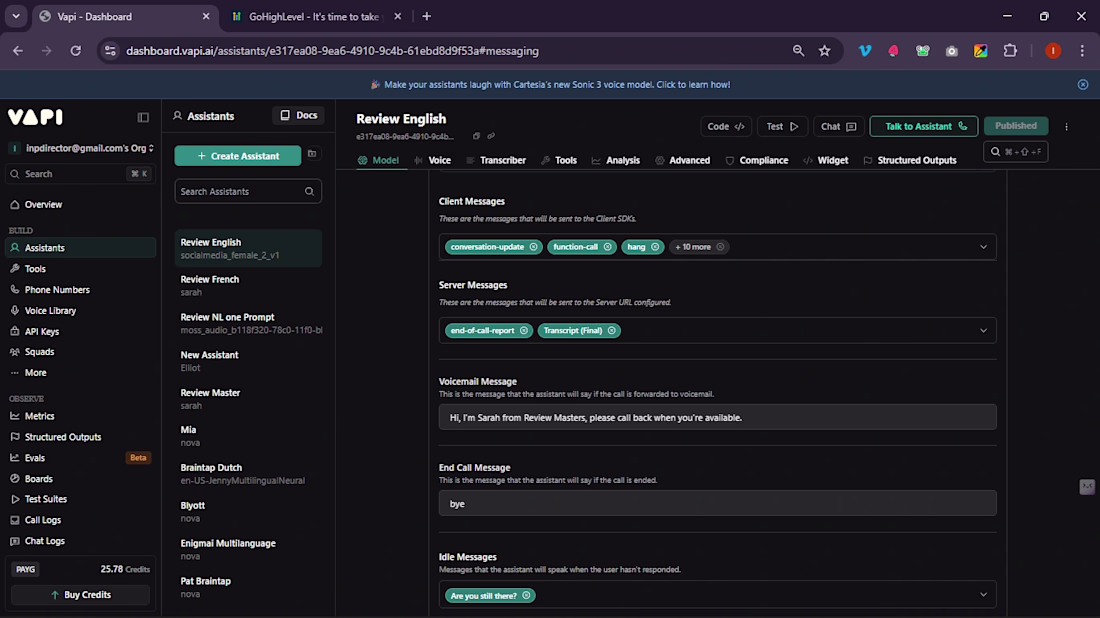Open the Widget tab
This screenshot has height=618, width=1100.
(826, 161)
